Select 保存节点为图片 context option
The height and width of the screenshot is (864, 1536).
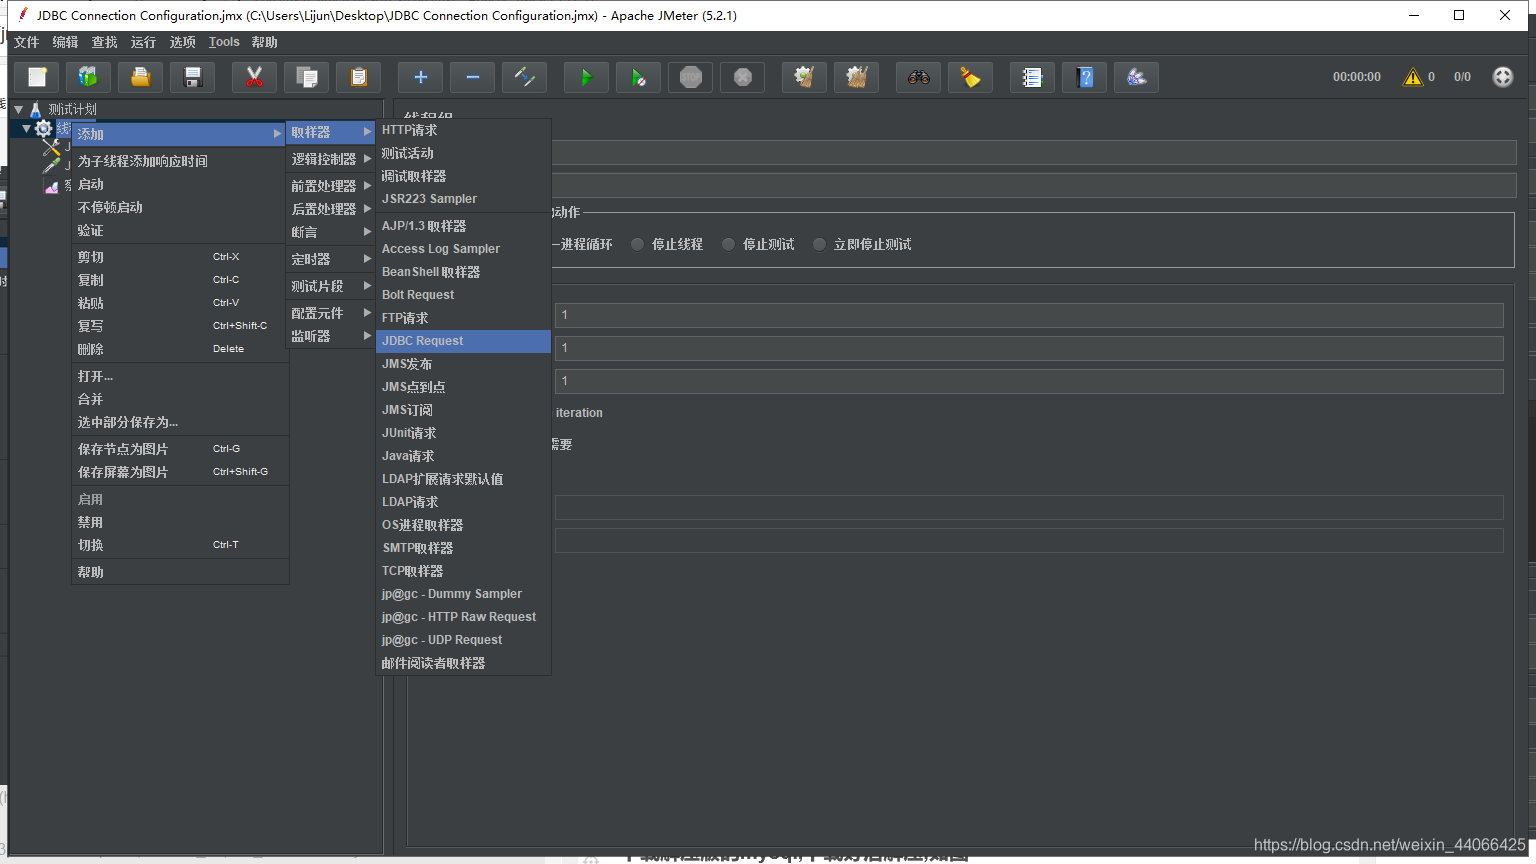click(x=180, y=449)
